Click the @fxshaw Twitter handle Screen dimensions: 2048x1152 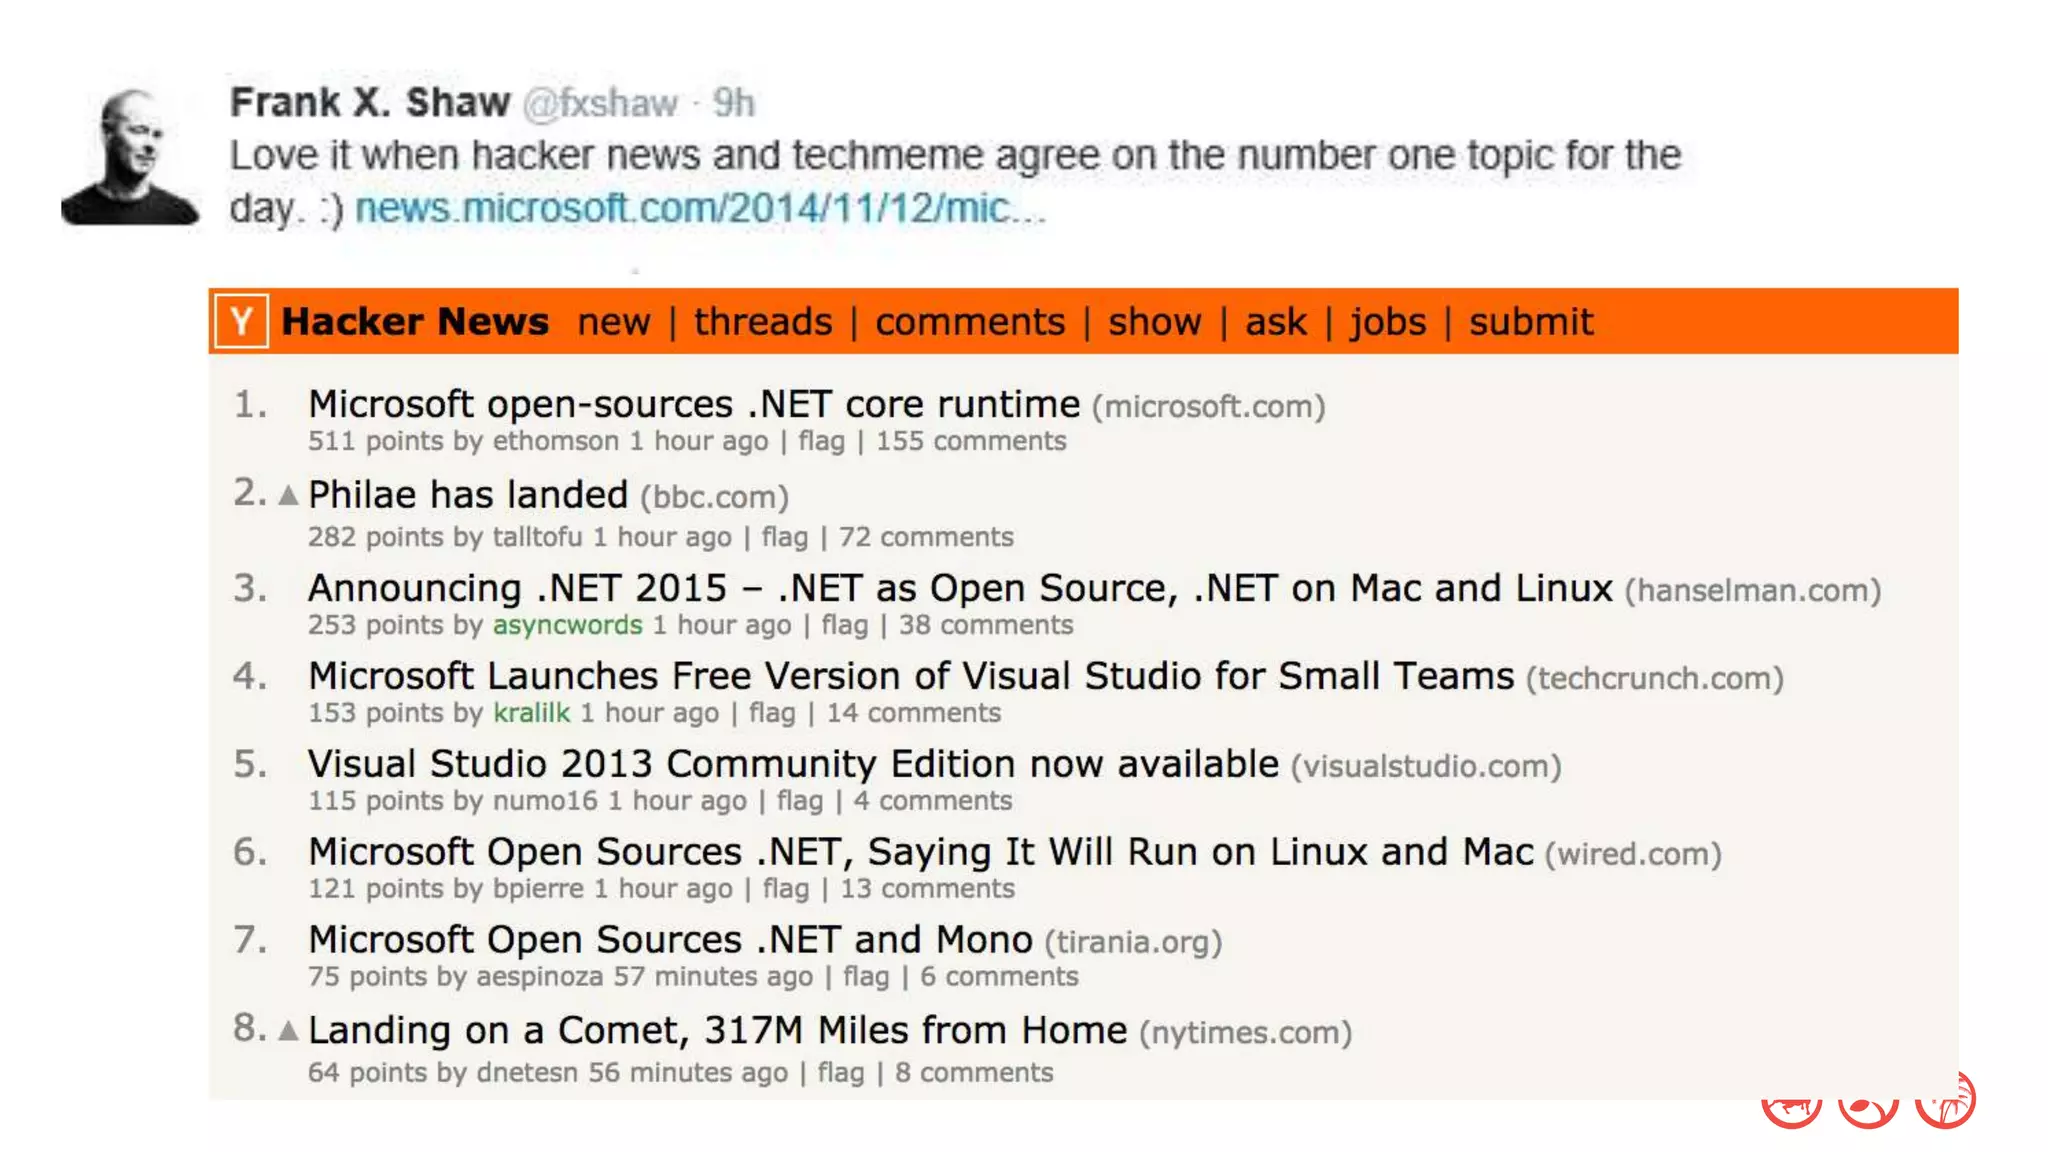click(600, 103)
